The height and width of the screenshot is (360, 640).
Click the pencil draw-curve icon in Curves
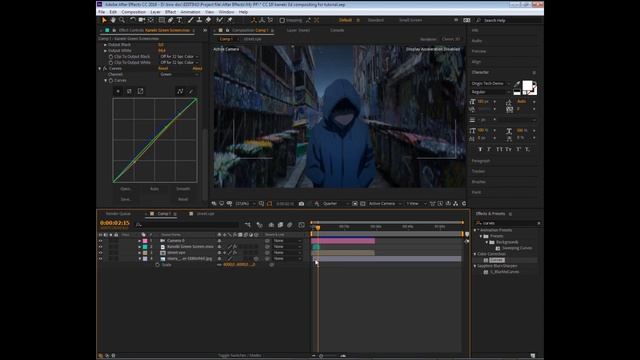point(191,91)
